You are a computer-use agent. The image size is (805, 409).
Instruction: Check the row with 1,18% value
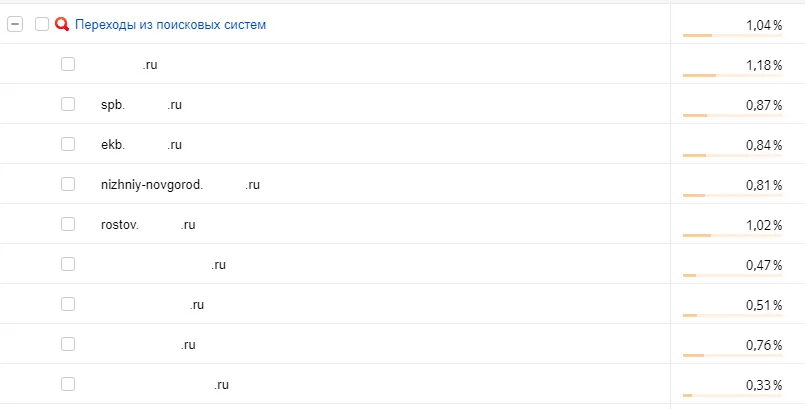[68, 64]
